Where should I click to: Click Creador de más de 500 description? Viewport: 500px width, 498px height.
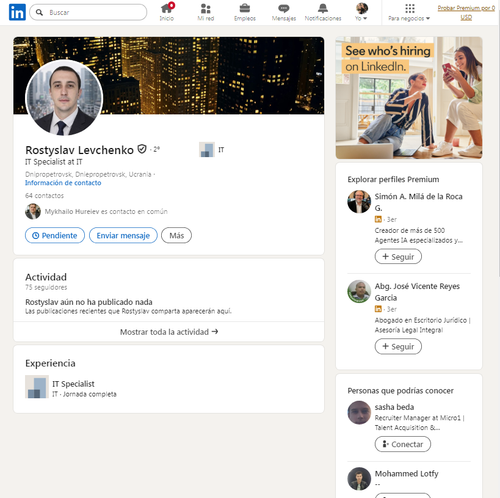pos(419,235)
